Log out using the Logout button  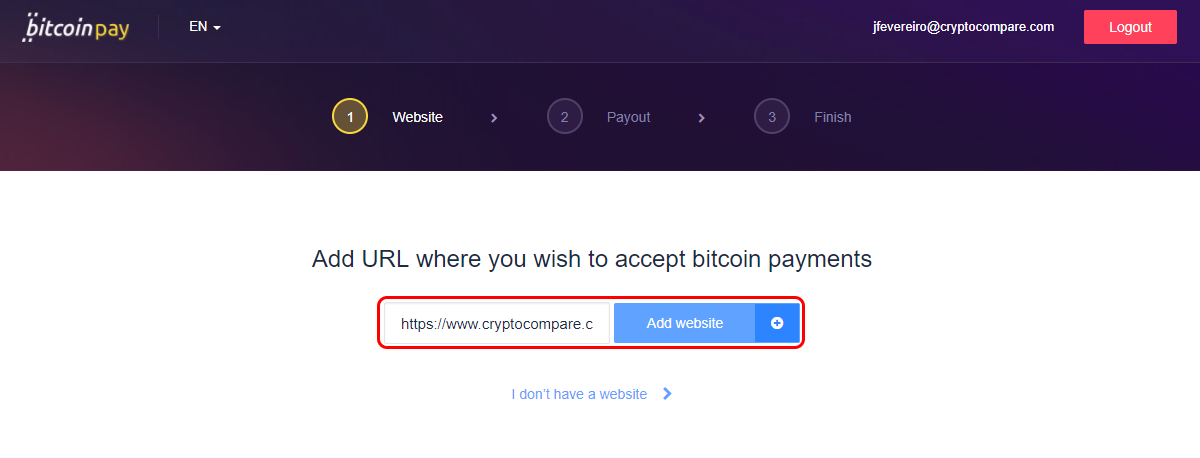coord(1130,27)
